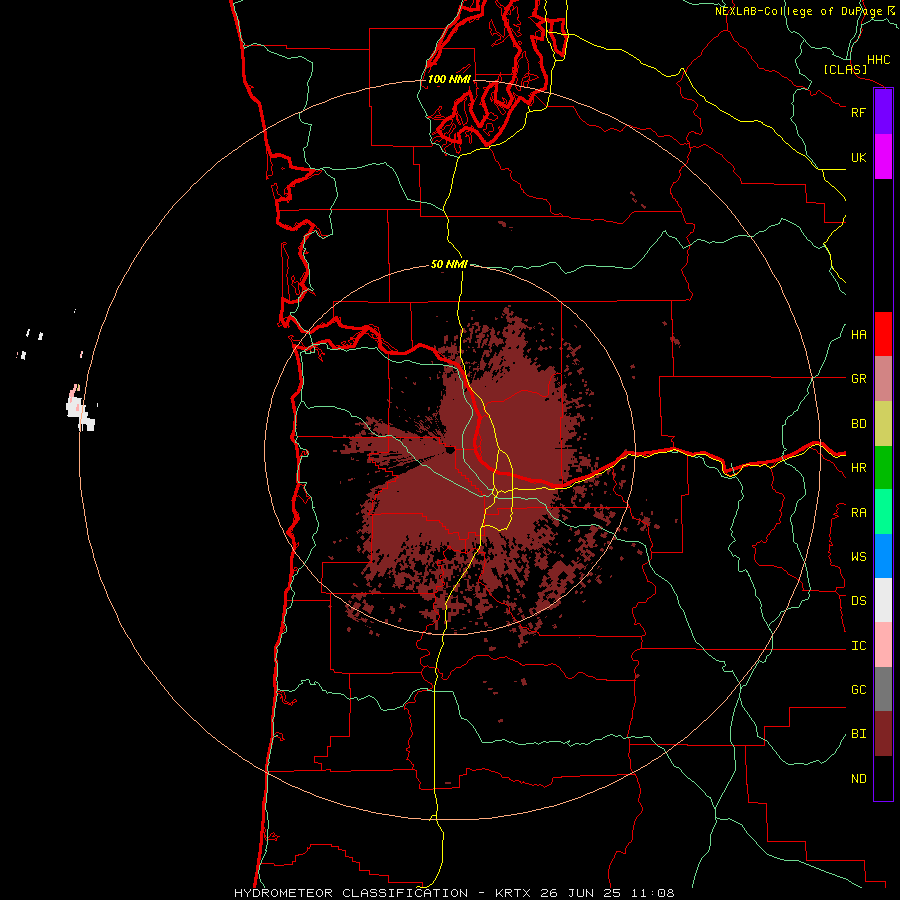This screenshot has width=900, height=900.
Task: Click the GR legend label
Action: click(x=858, y=379)
